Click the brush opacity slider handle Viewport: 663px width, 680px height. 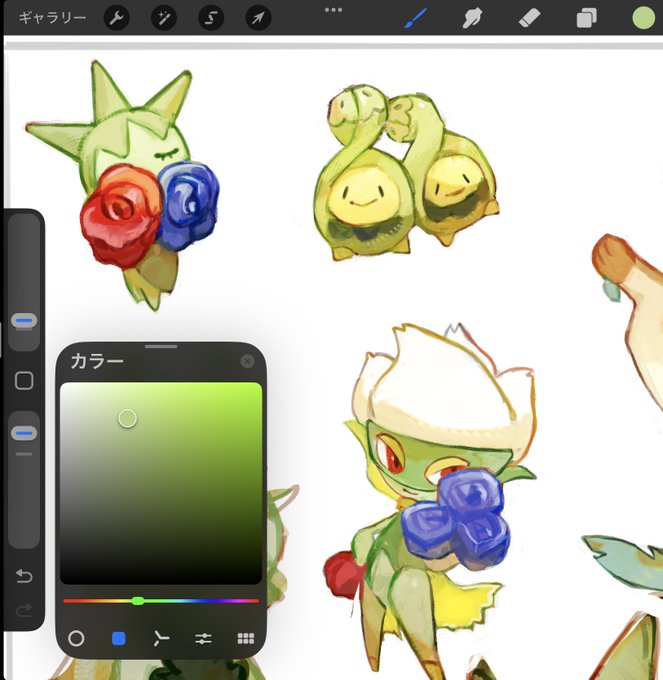[24, 433]
